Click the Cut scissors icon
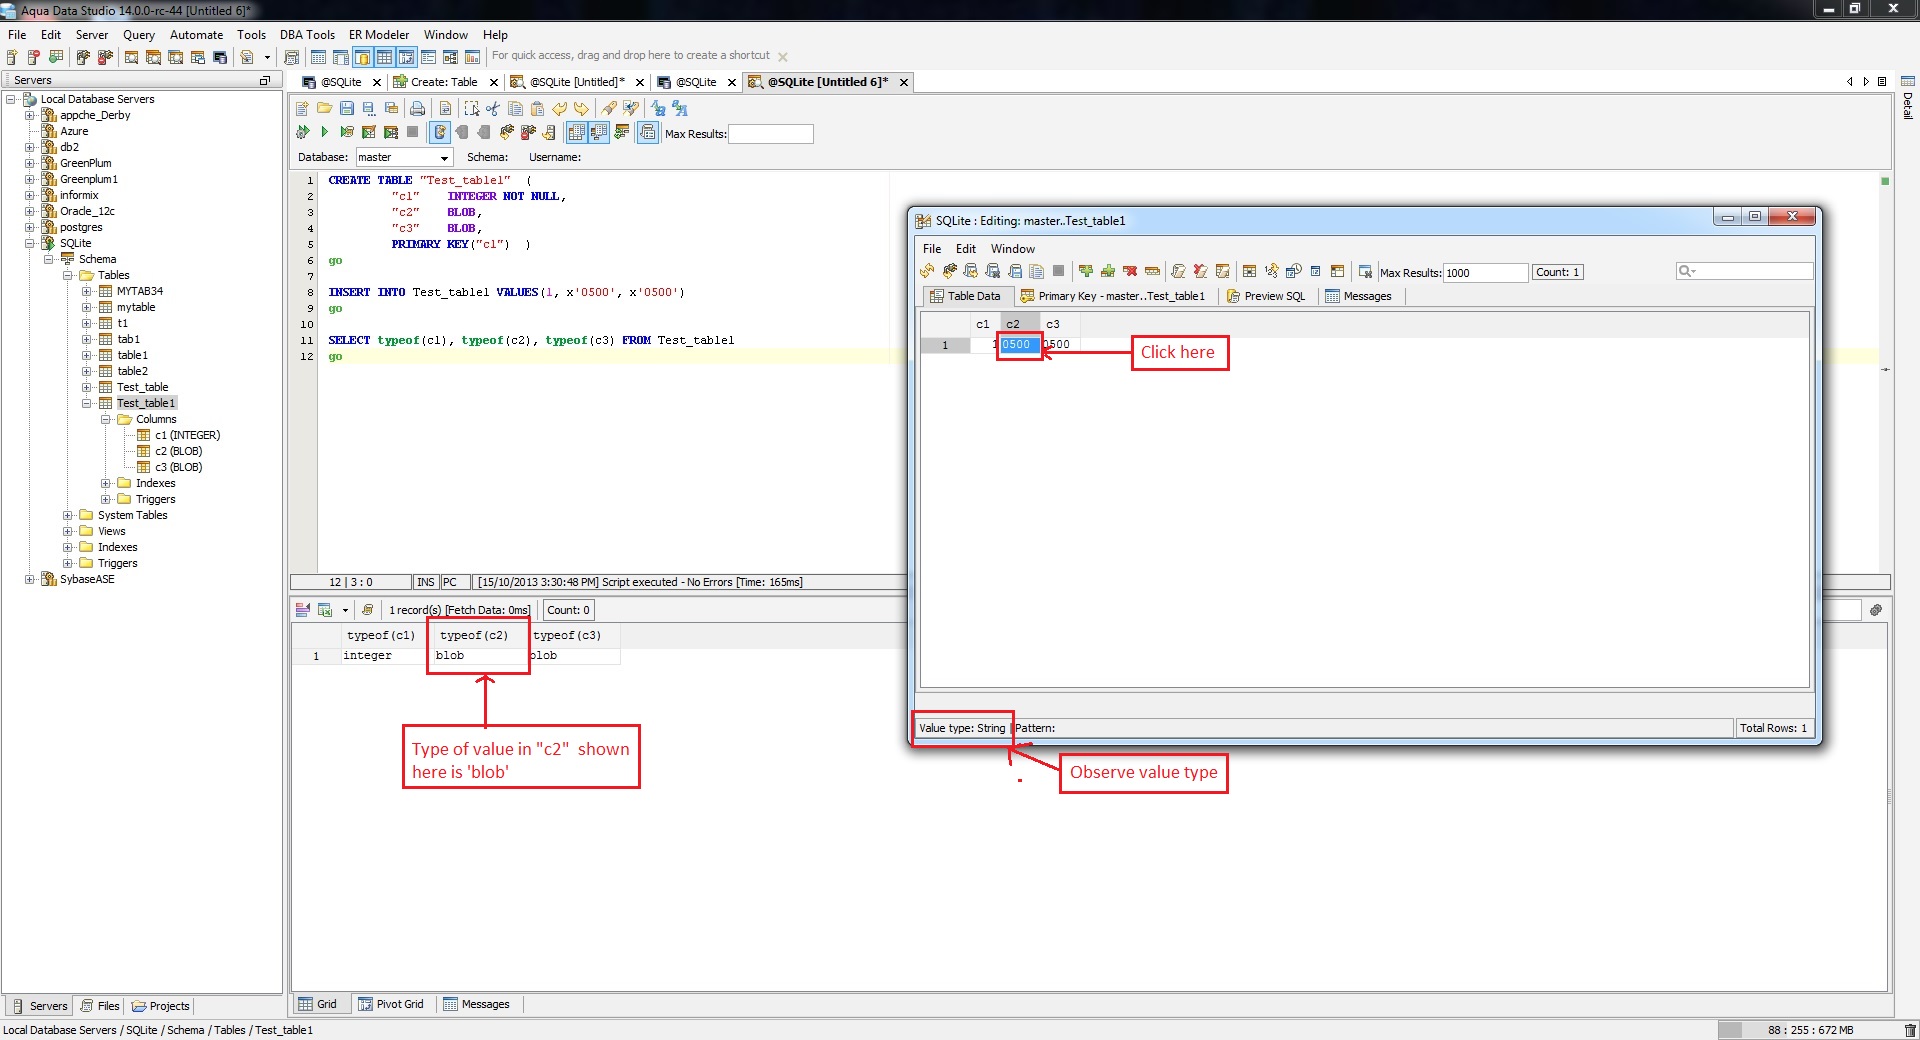Screen dimensions: 1920x1040 tap(493, 108)
